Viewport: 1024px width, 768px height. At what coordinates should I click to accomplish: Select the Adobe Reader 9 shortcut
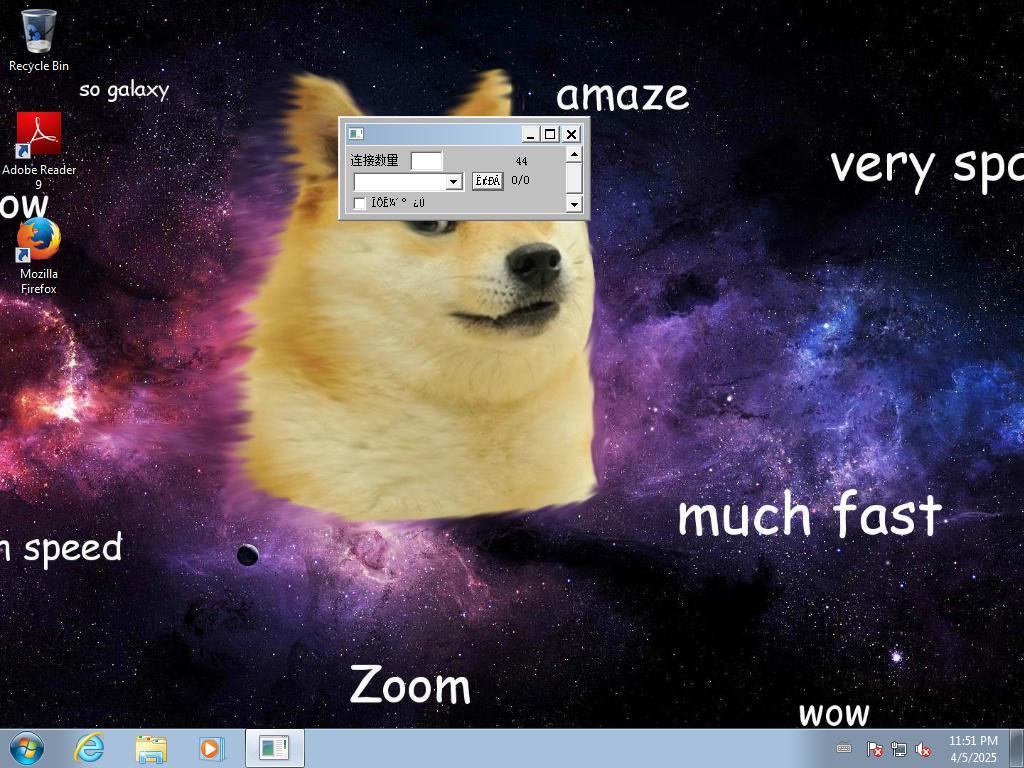tap(39, 150)
